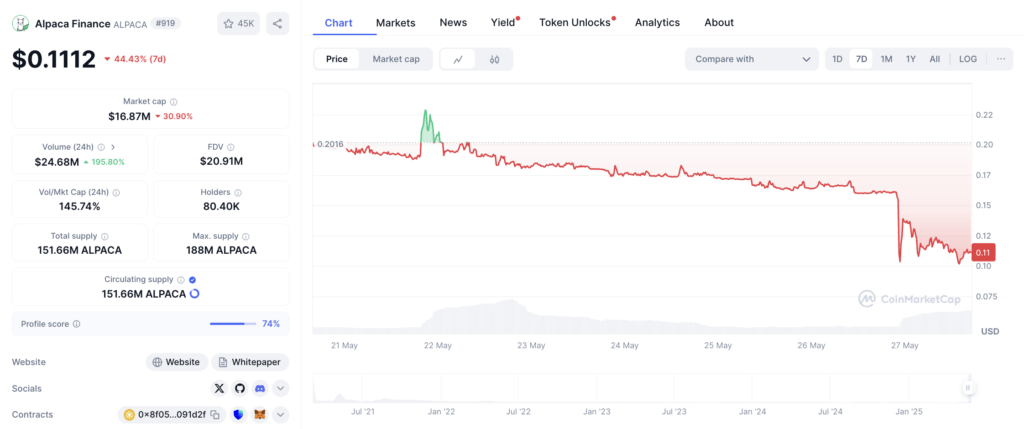This screenshot has width=1024, height=429.
Task: Click the circulating supply ring progress icon
Action: [194, 294]
